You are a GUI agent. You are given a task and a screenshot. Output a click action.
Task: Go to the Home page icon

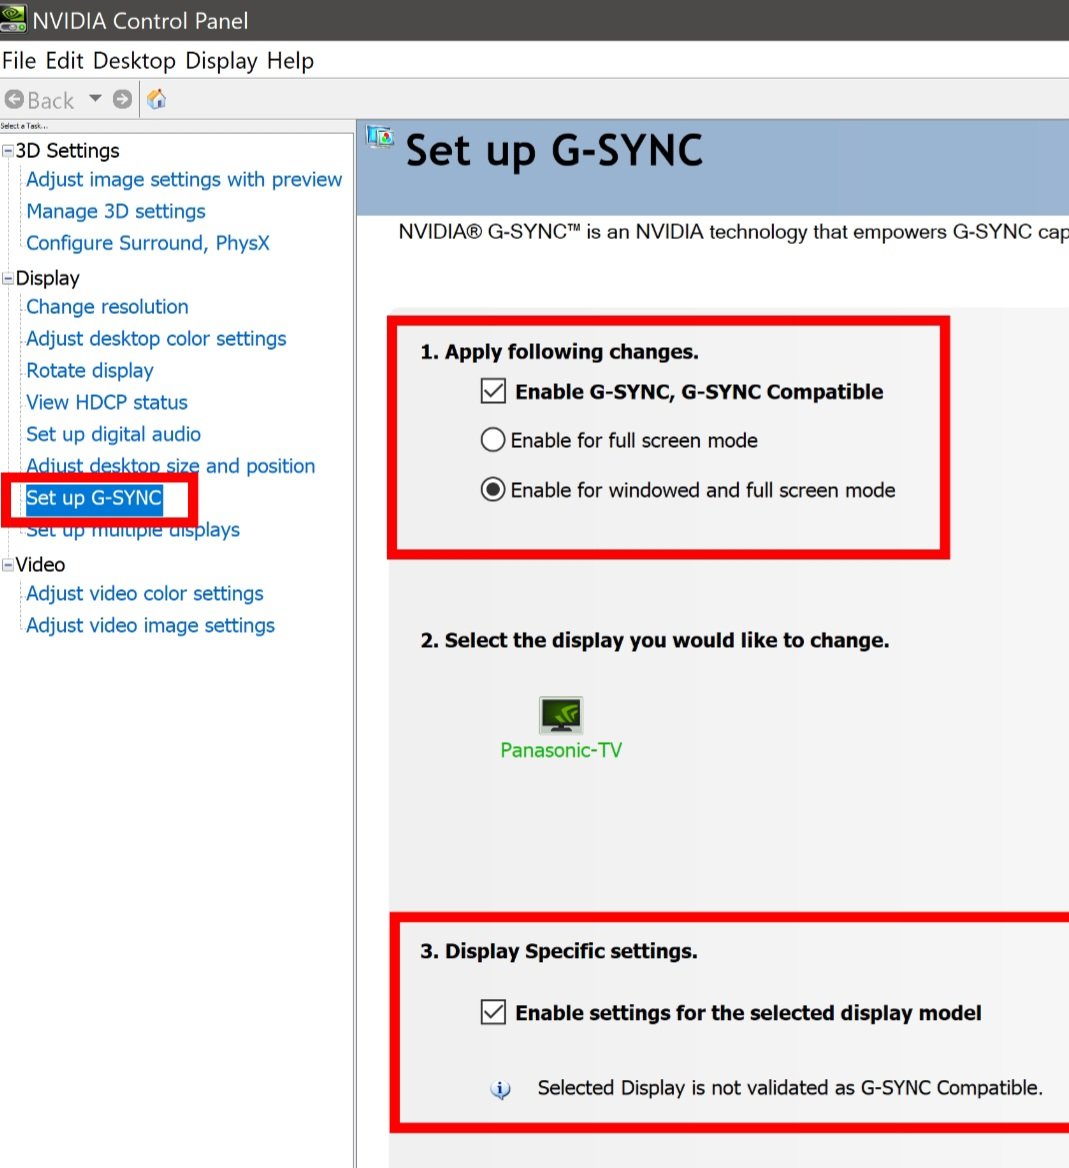[156, 99]
